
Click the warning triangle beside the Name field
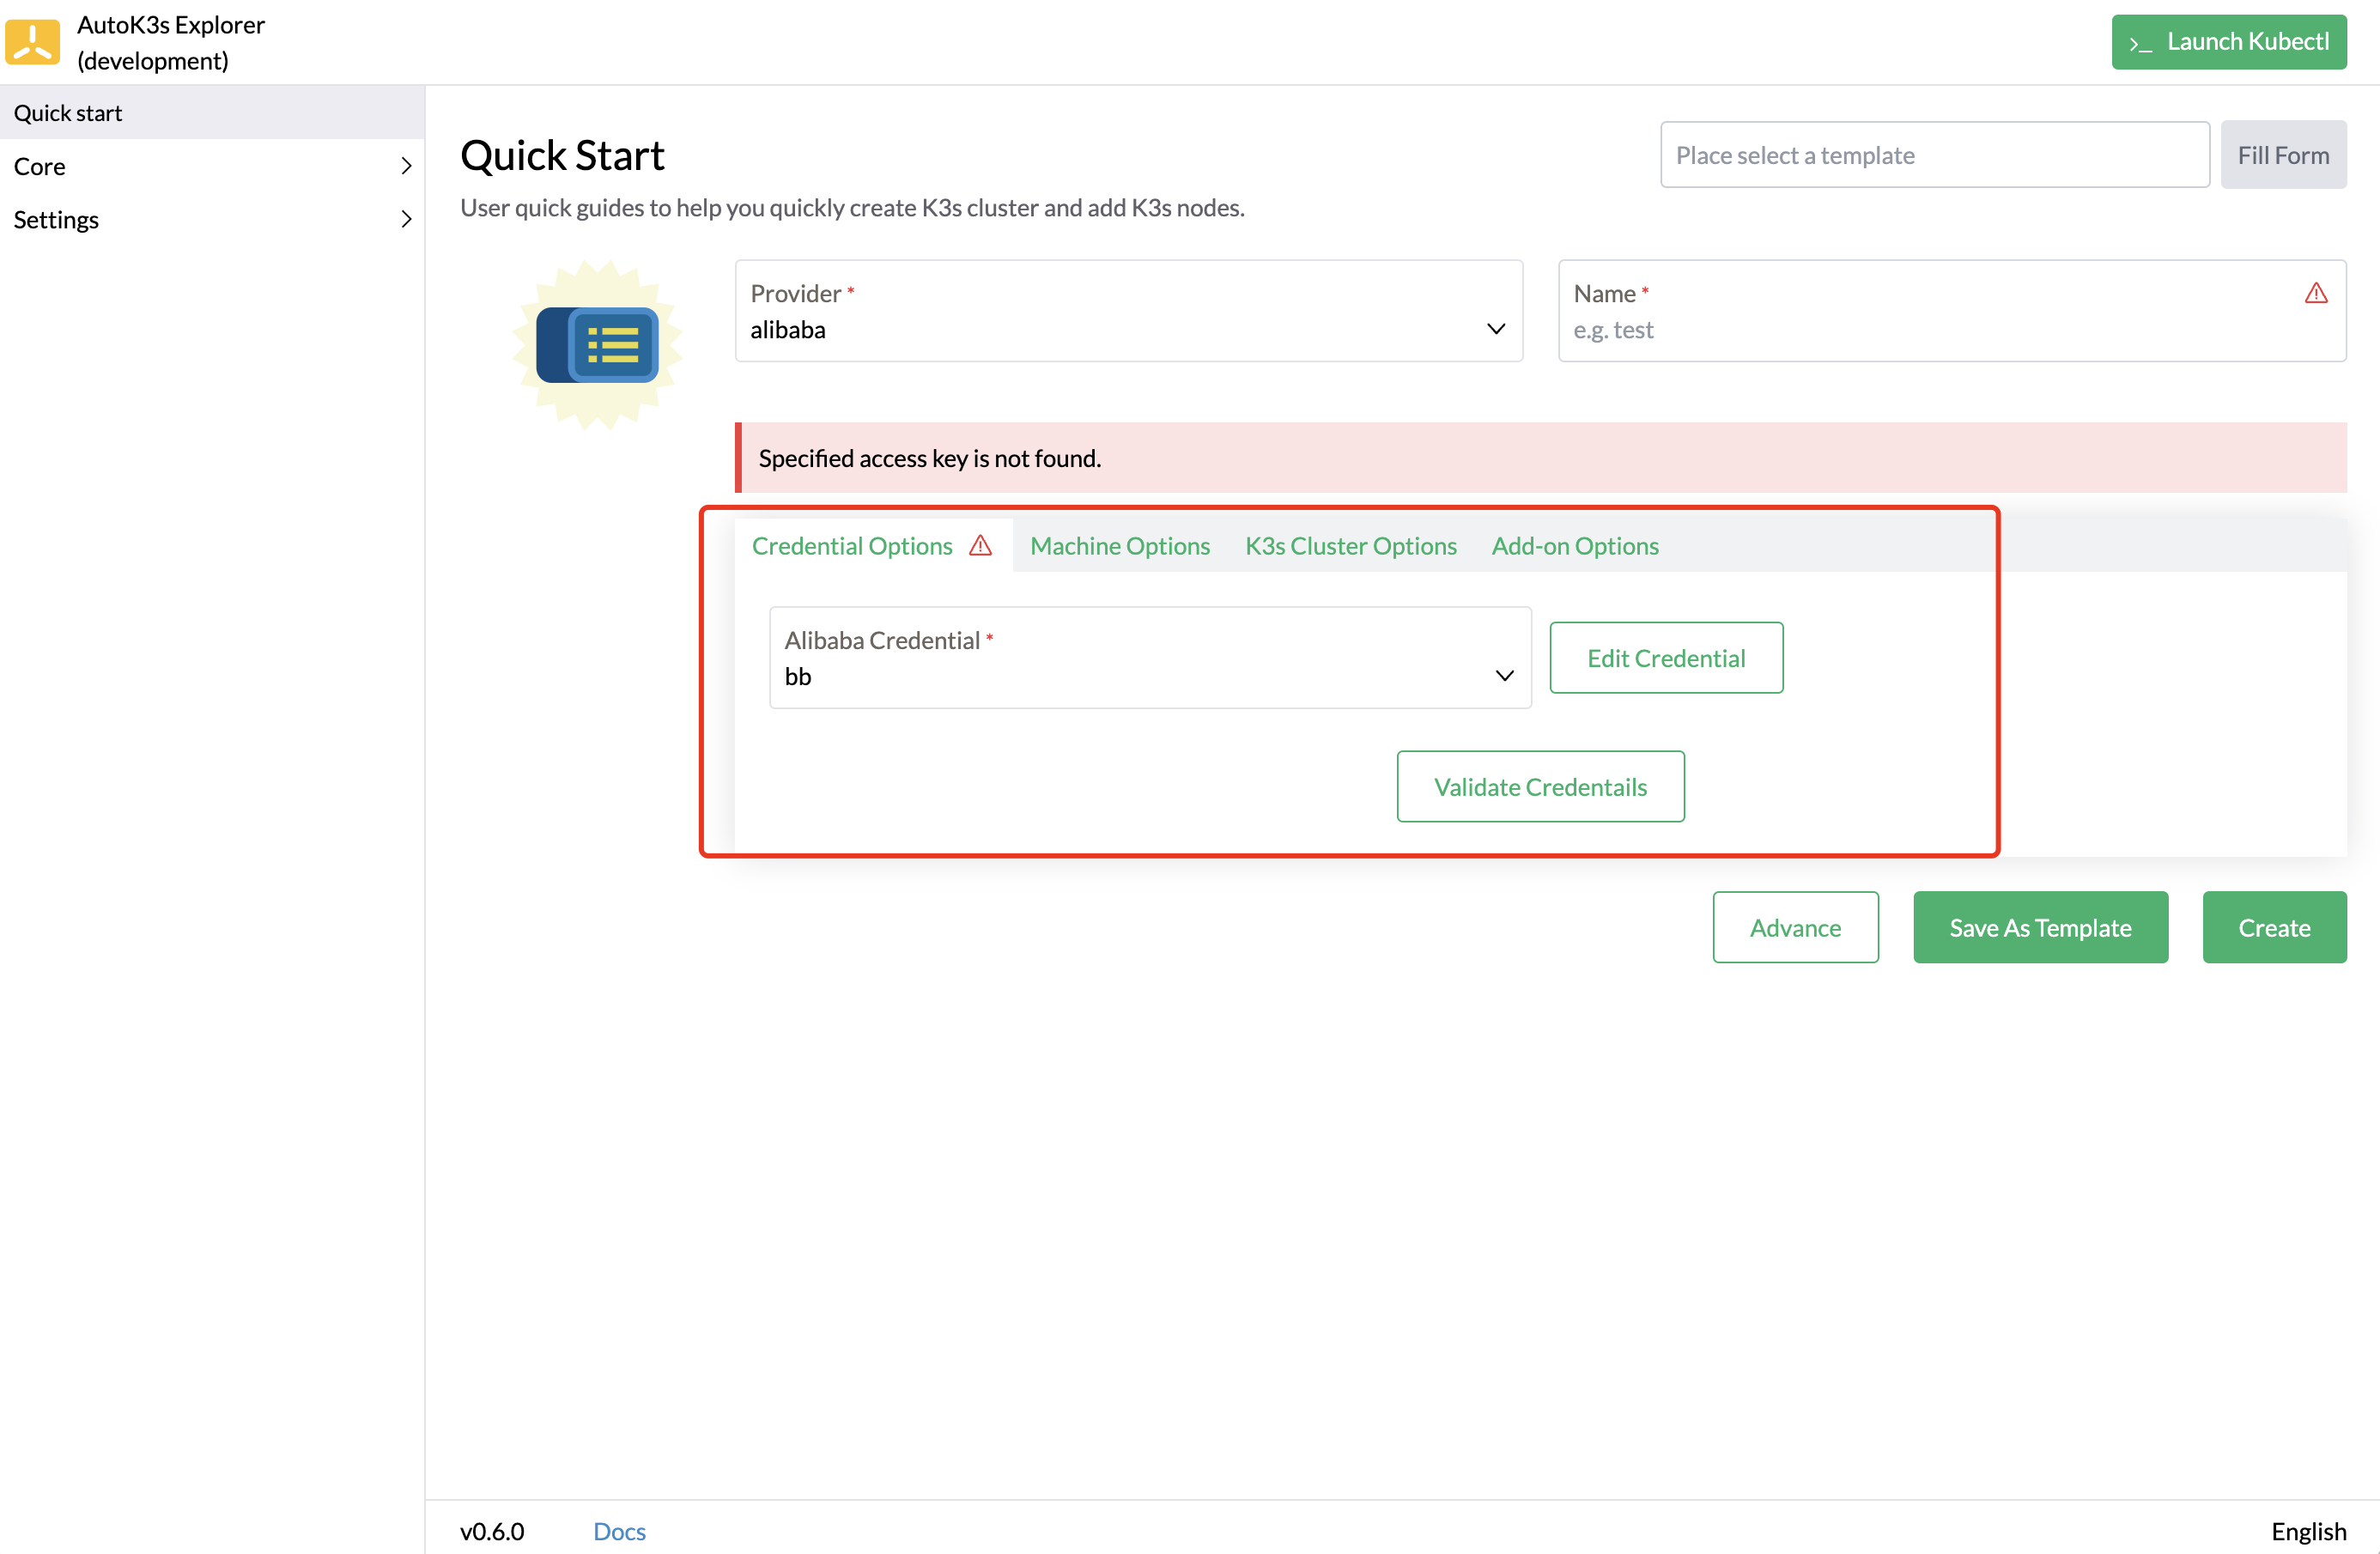(2317, 293)
